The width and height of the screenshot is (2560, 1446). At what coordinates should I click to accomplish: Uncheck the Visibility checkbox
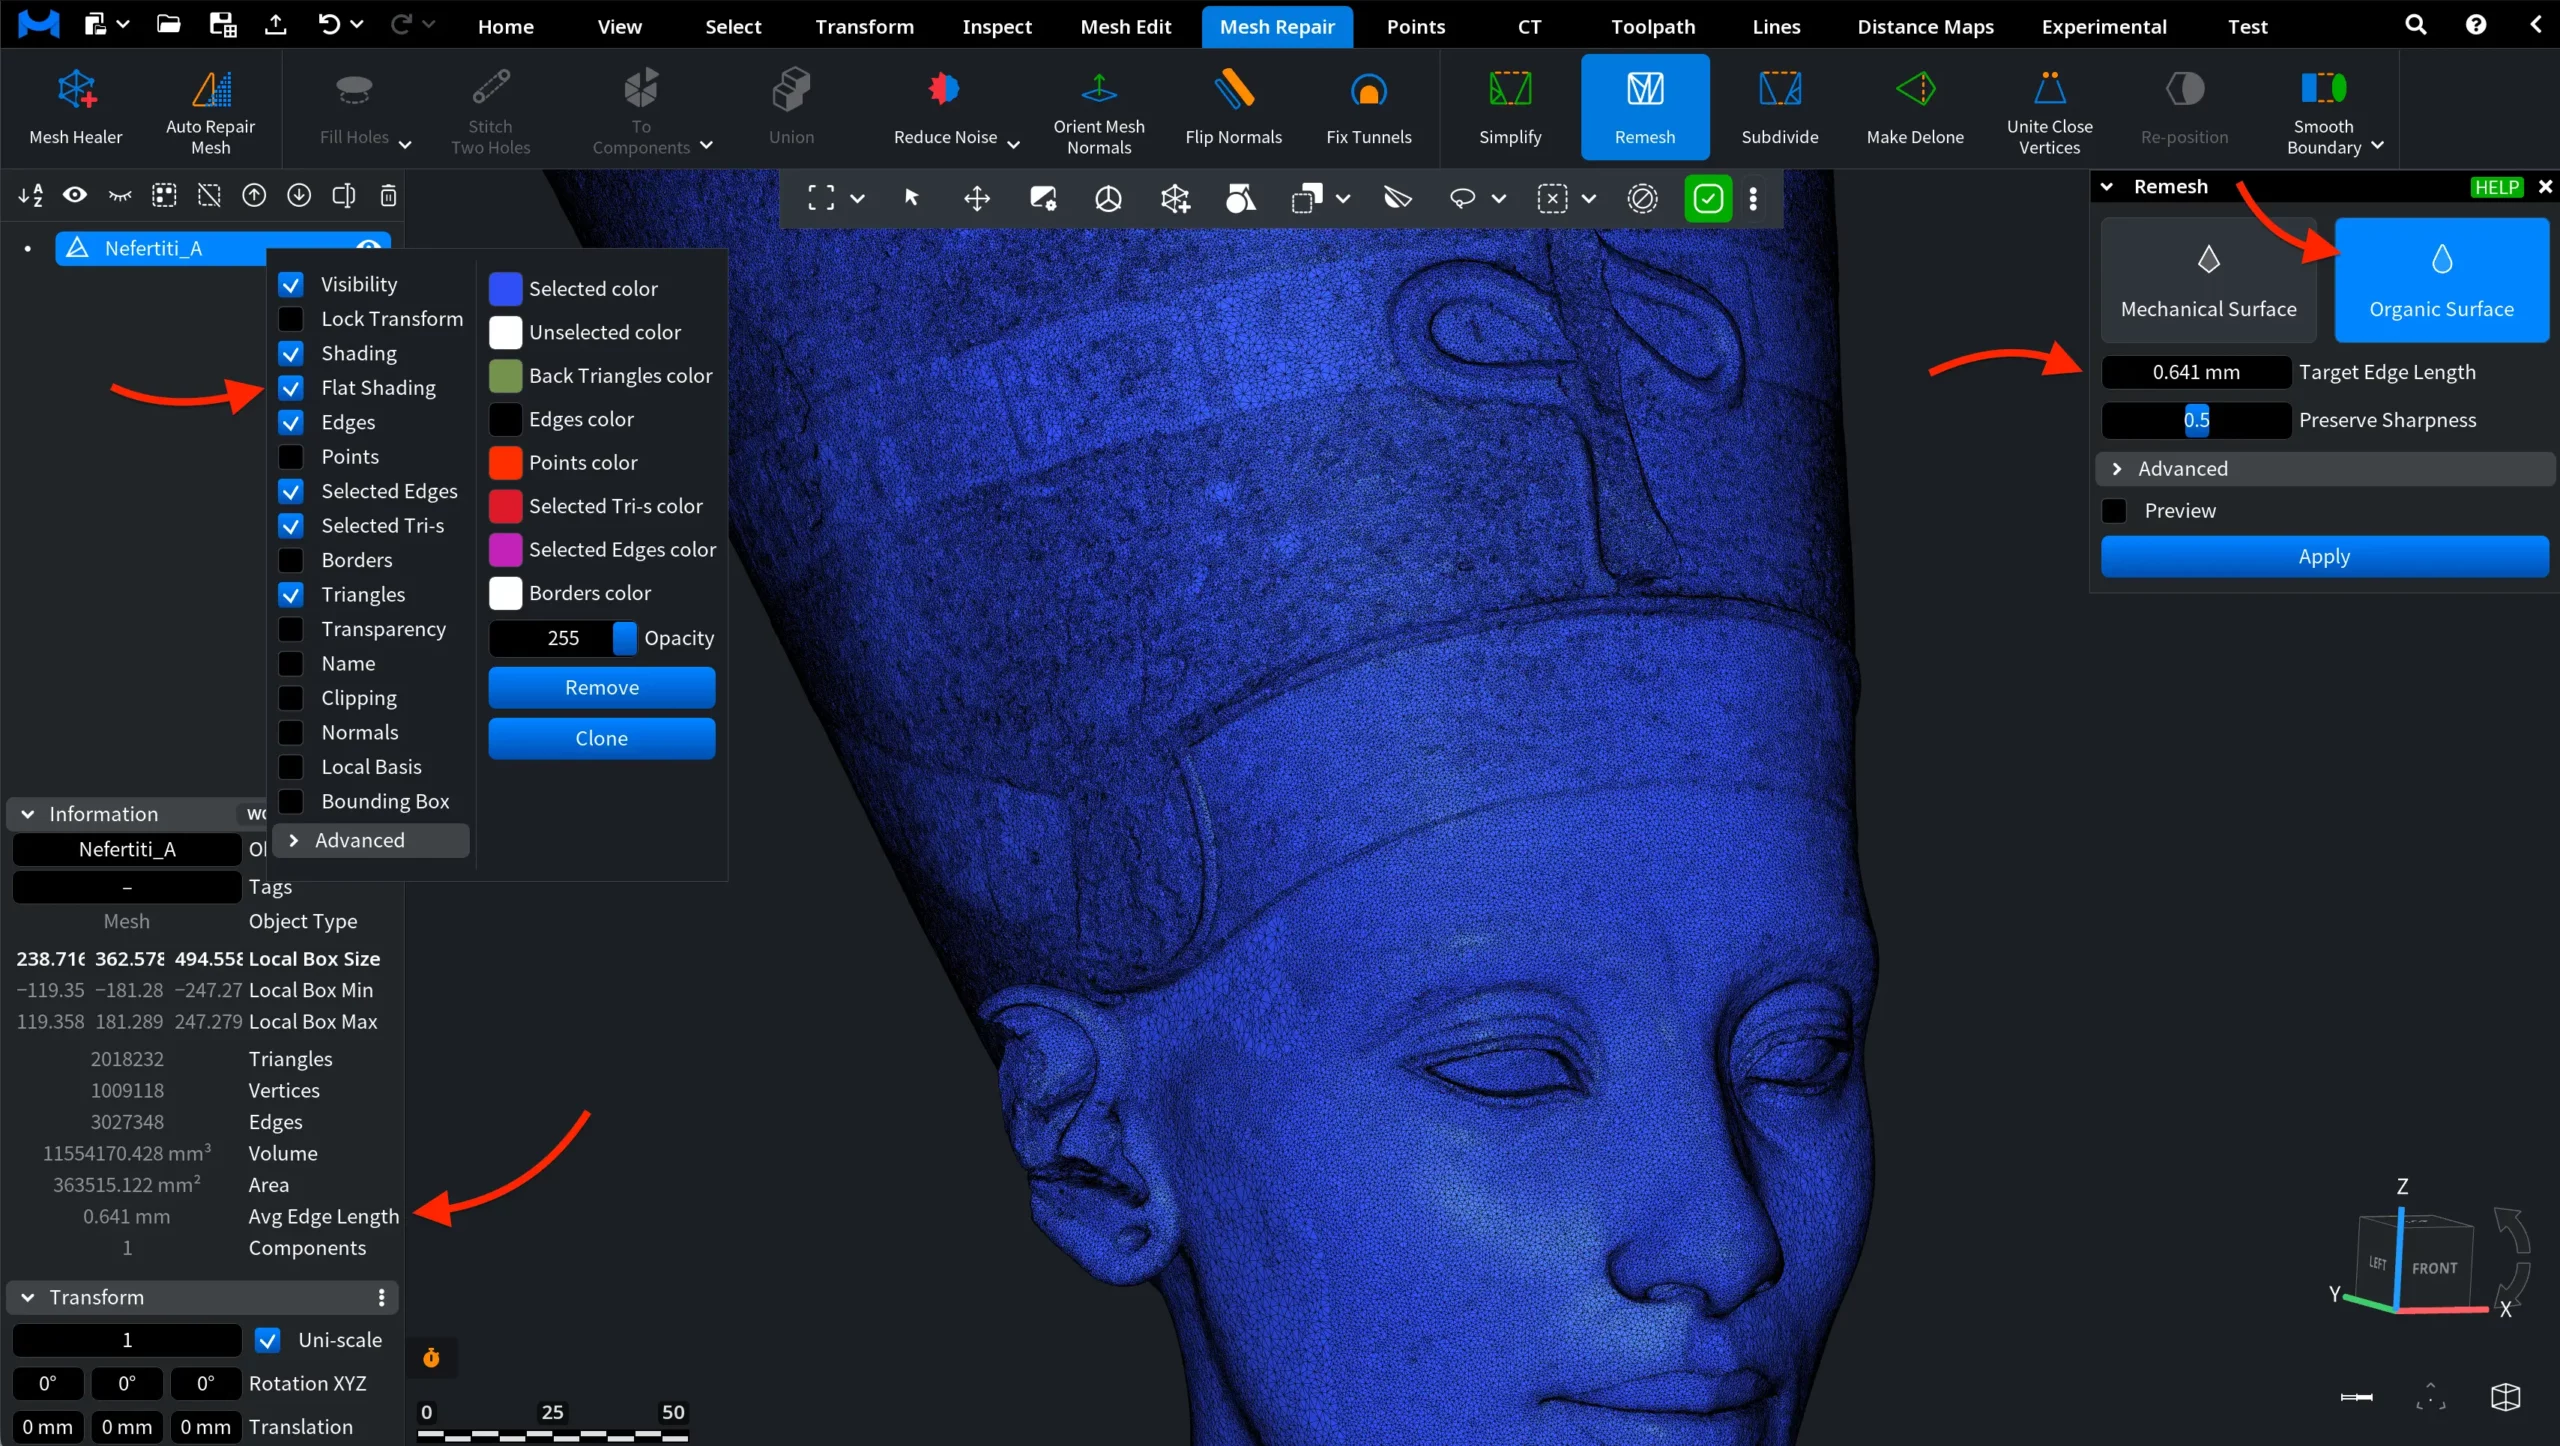click(291, 285)
